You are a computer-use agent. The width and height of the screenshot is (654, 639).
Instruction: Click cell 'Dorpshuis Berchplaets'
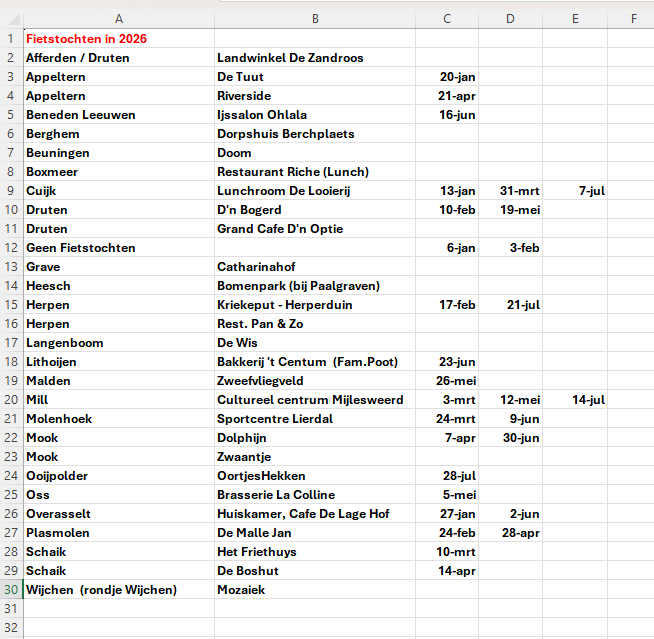[315, 133]
